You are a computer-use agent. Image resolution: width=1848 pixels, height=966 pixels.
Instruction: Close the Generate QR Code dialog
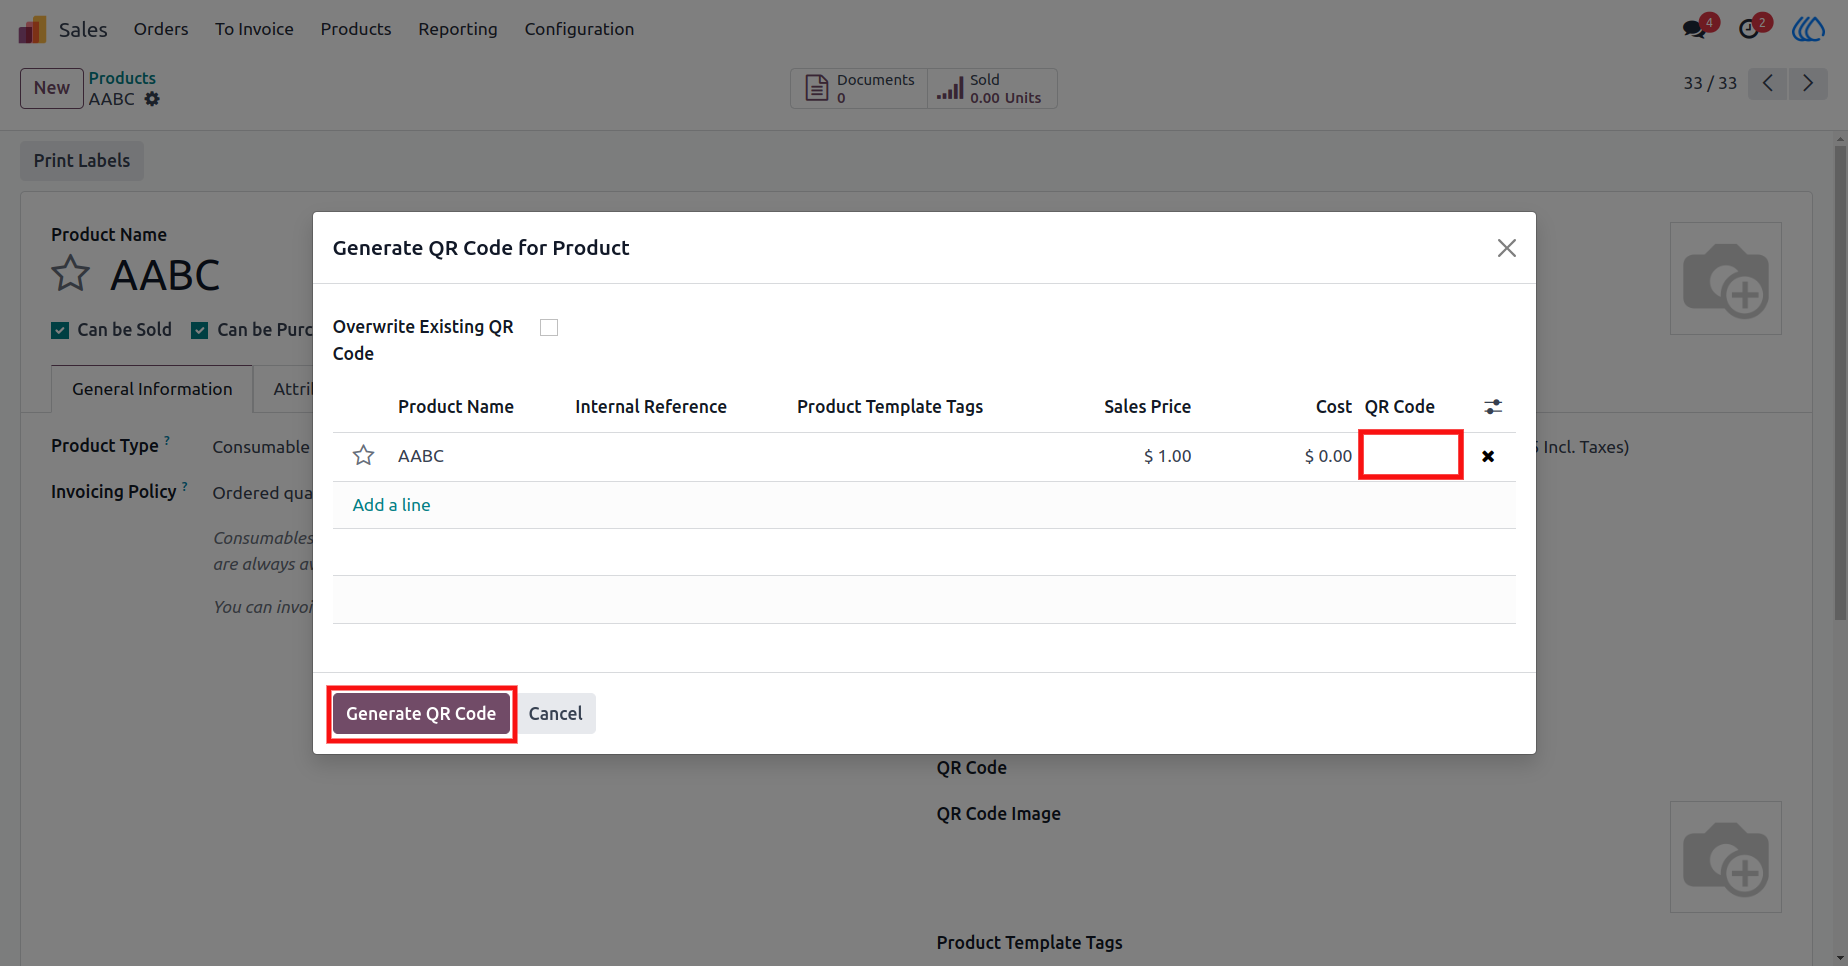tap(1507, 248)
